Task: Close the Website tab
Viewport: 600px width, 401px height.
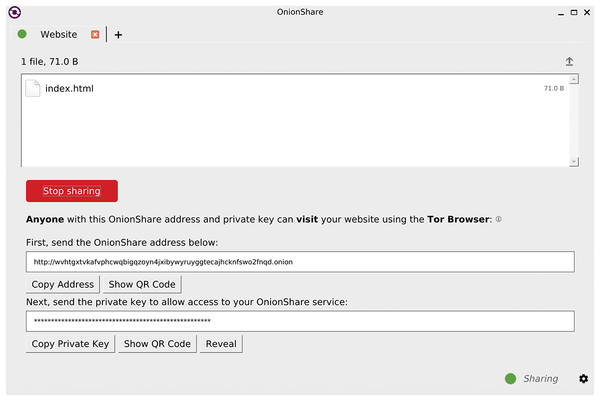Action: point(95,34)
